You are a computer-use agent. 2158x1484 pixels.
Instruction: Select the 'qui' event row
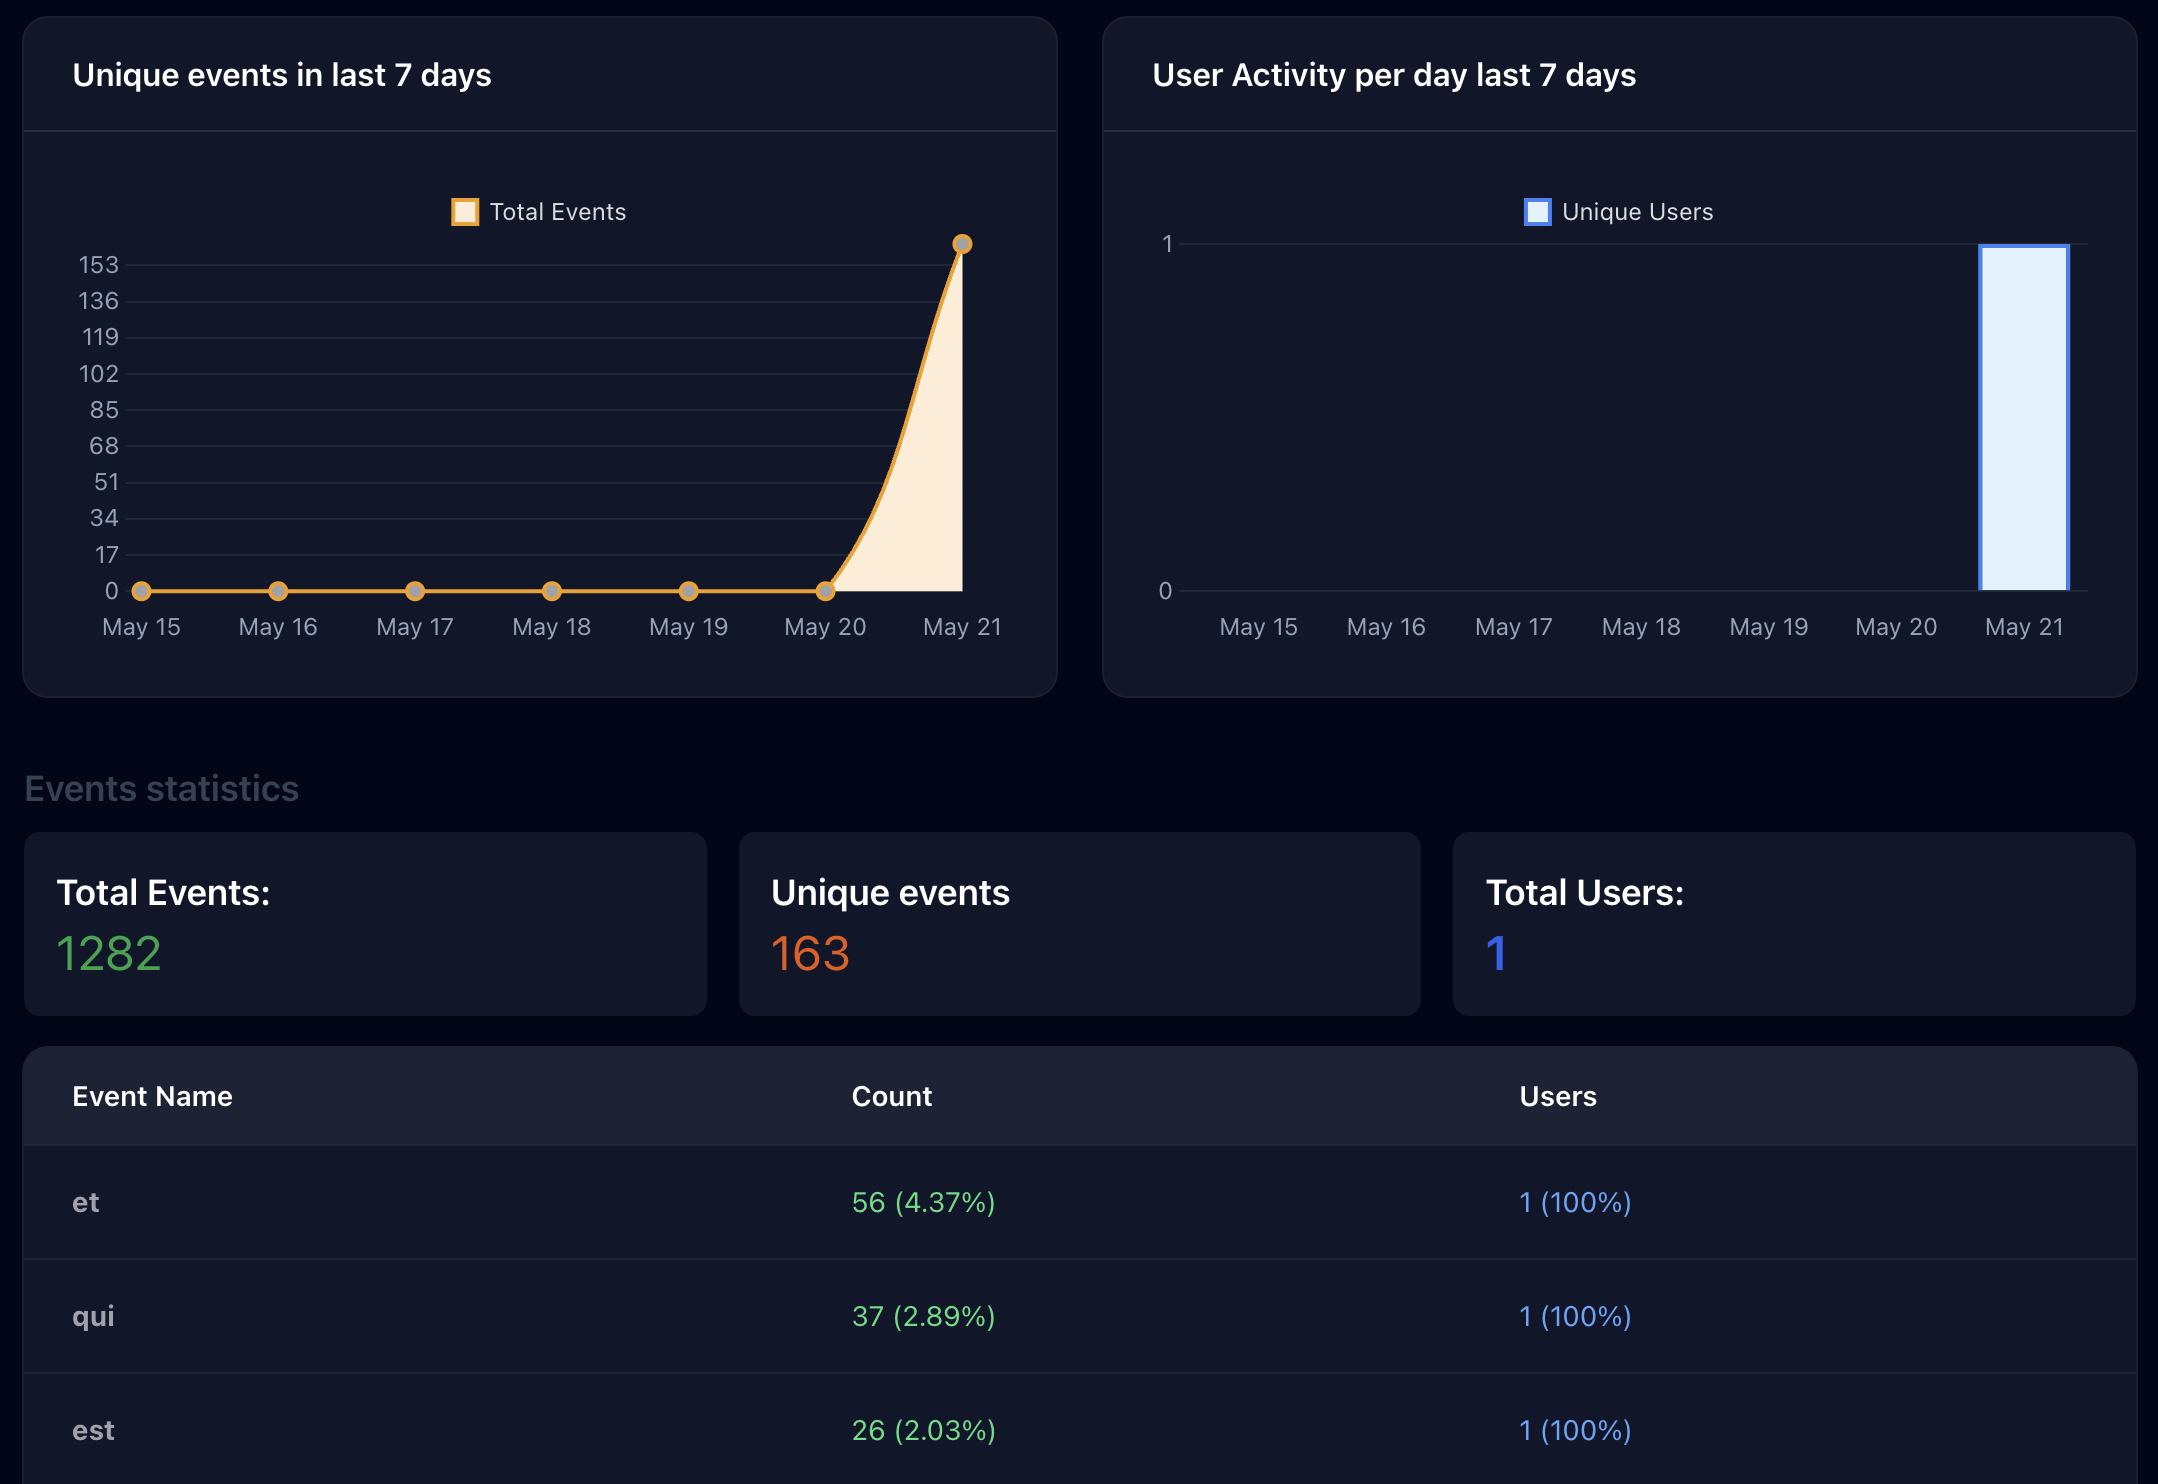[x=93, y=1316]
